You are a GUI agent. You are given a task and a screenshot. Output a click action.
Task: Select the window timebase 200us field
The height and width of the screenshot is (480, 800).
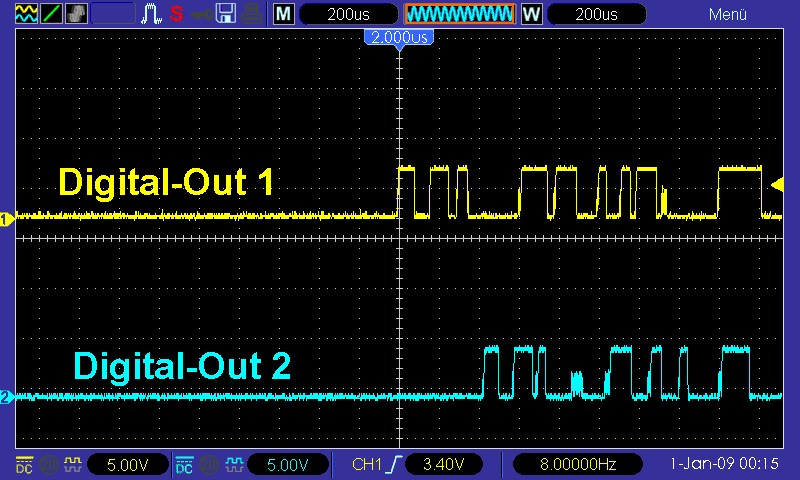click(x=596, y=14)
